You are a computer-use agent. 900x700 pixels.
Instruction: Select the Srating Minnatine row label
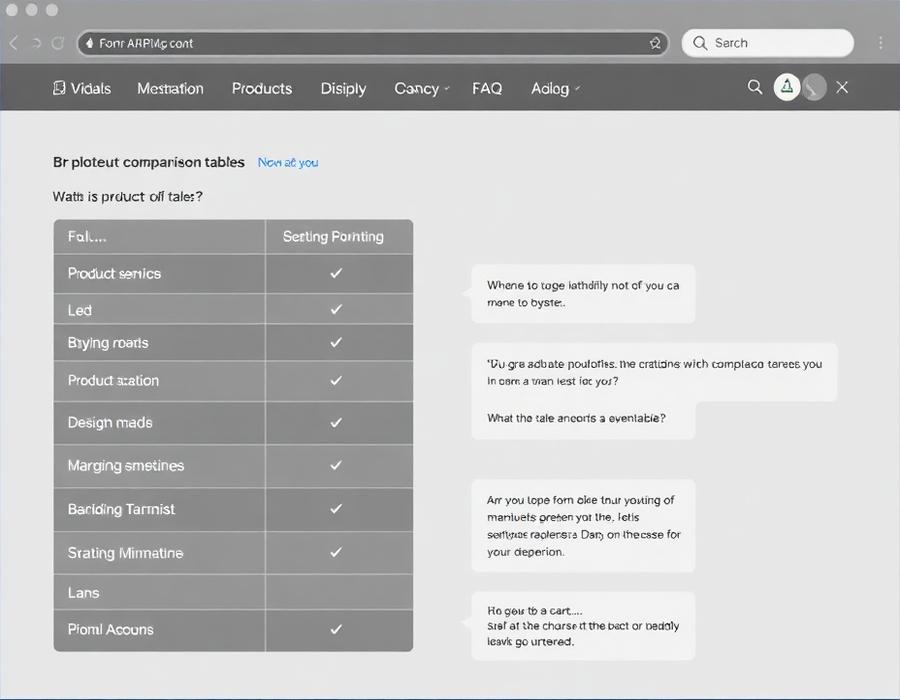[125, 553]
